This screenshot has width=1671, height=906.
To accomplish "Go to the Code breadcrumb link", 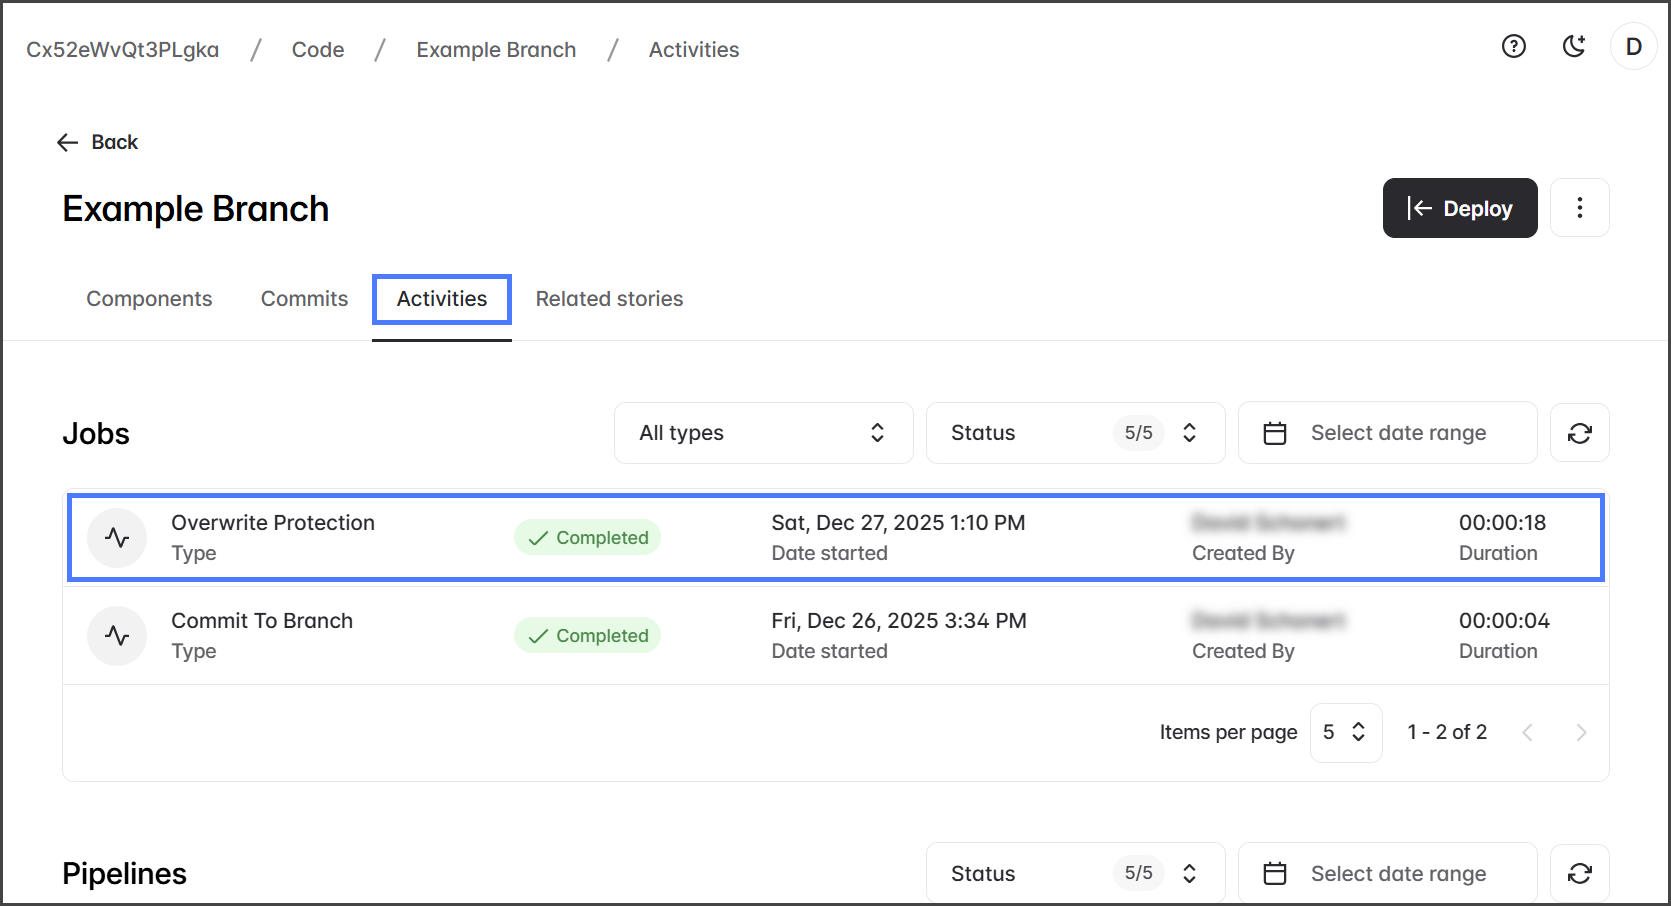I will pos(318,50).
